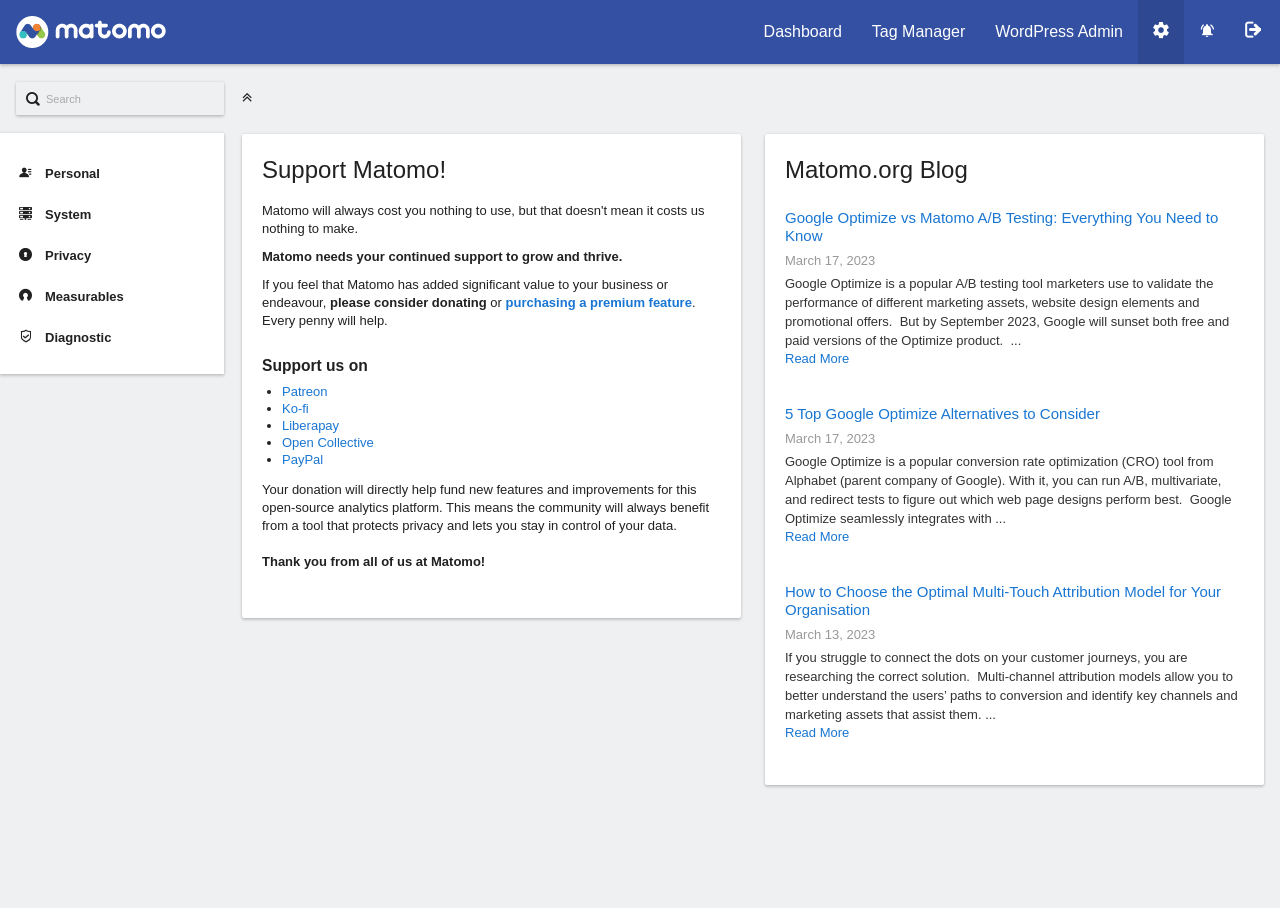
Task: Click the Diagnostic shield icon
Action: point(25,337)
